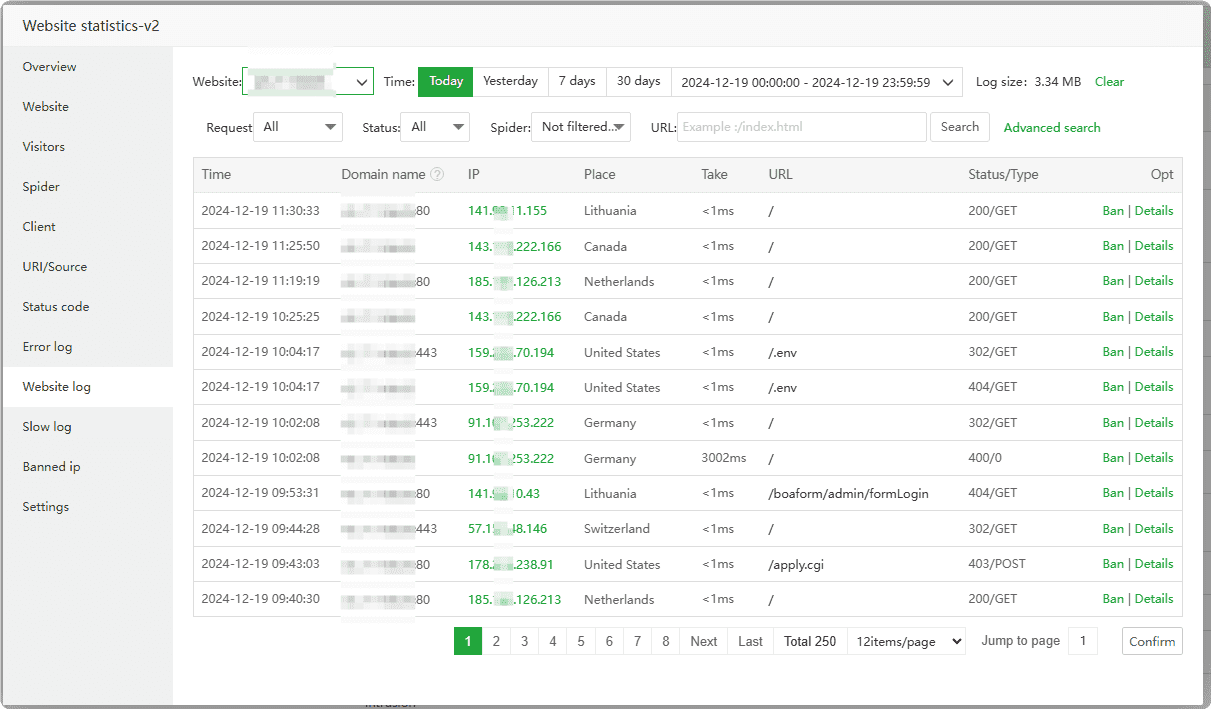The height and width of the screenshot is (709, 1211).
Task: Expand the Spider filter dropdown
Action: (581, 127)
